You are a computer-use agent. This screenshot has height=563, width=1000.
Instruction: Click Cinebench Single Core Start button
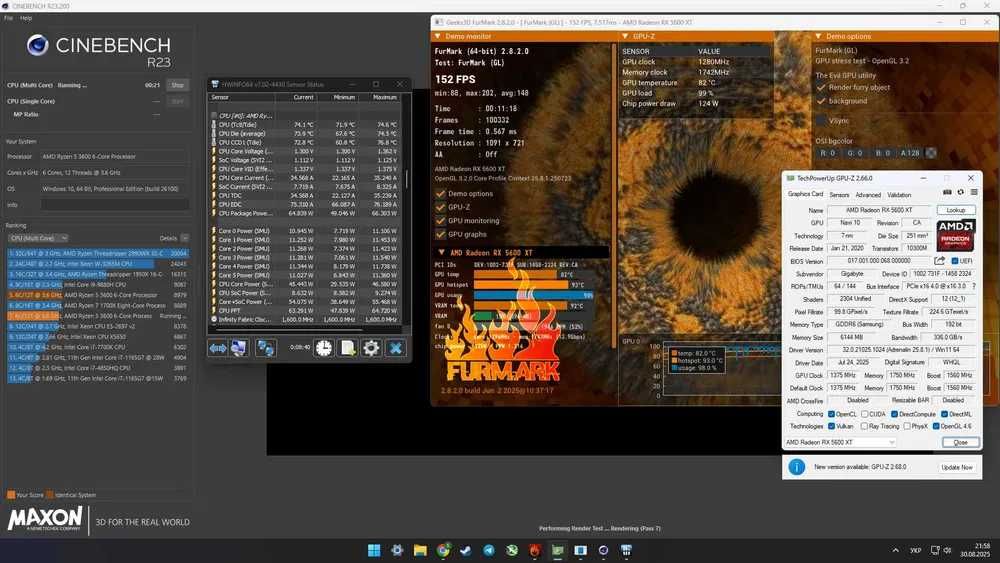(177, 101)
